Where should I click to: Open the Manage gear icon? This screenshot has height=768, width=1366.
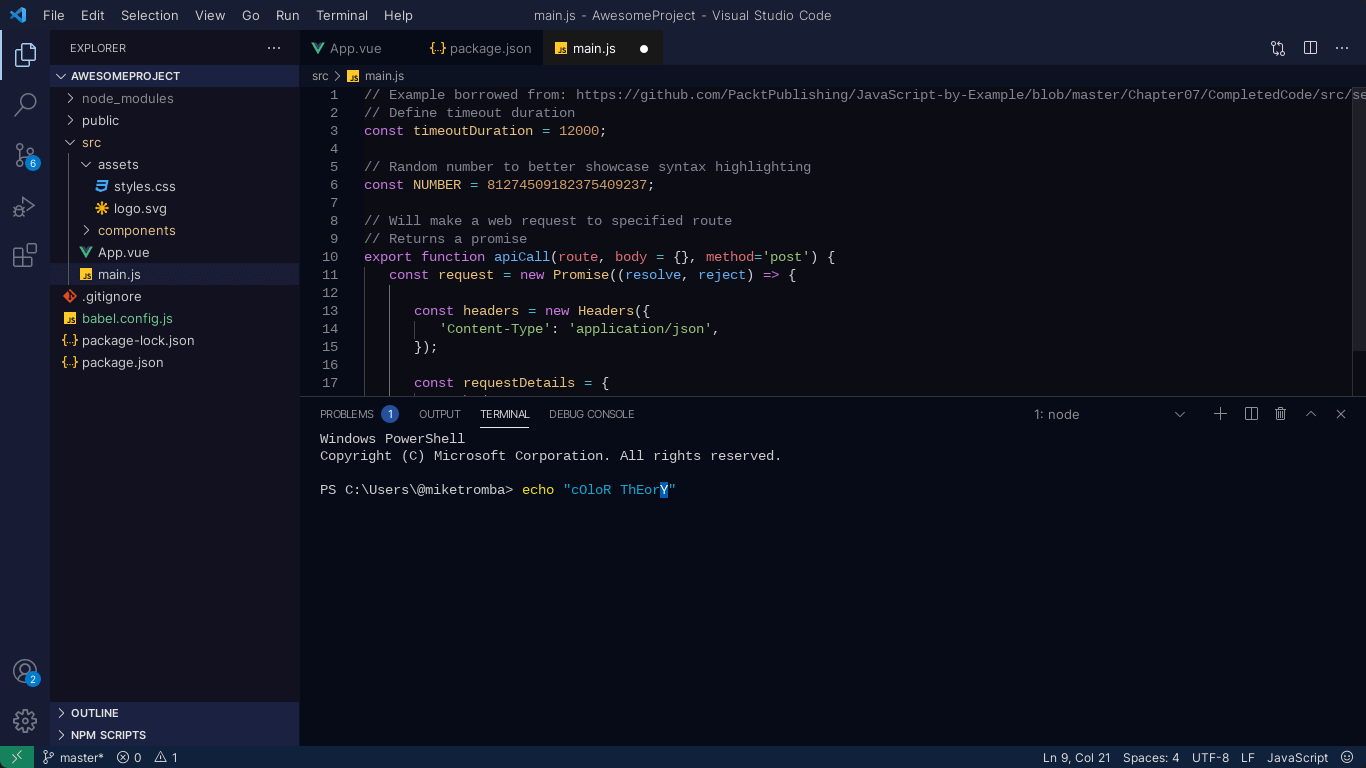point(25,720)
